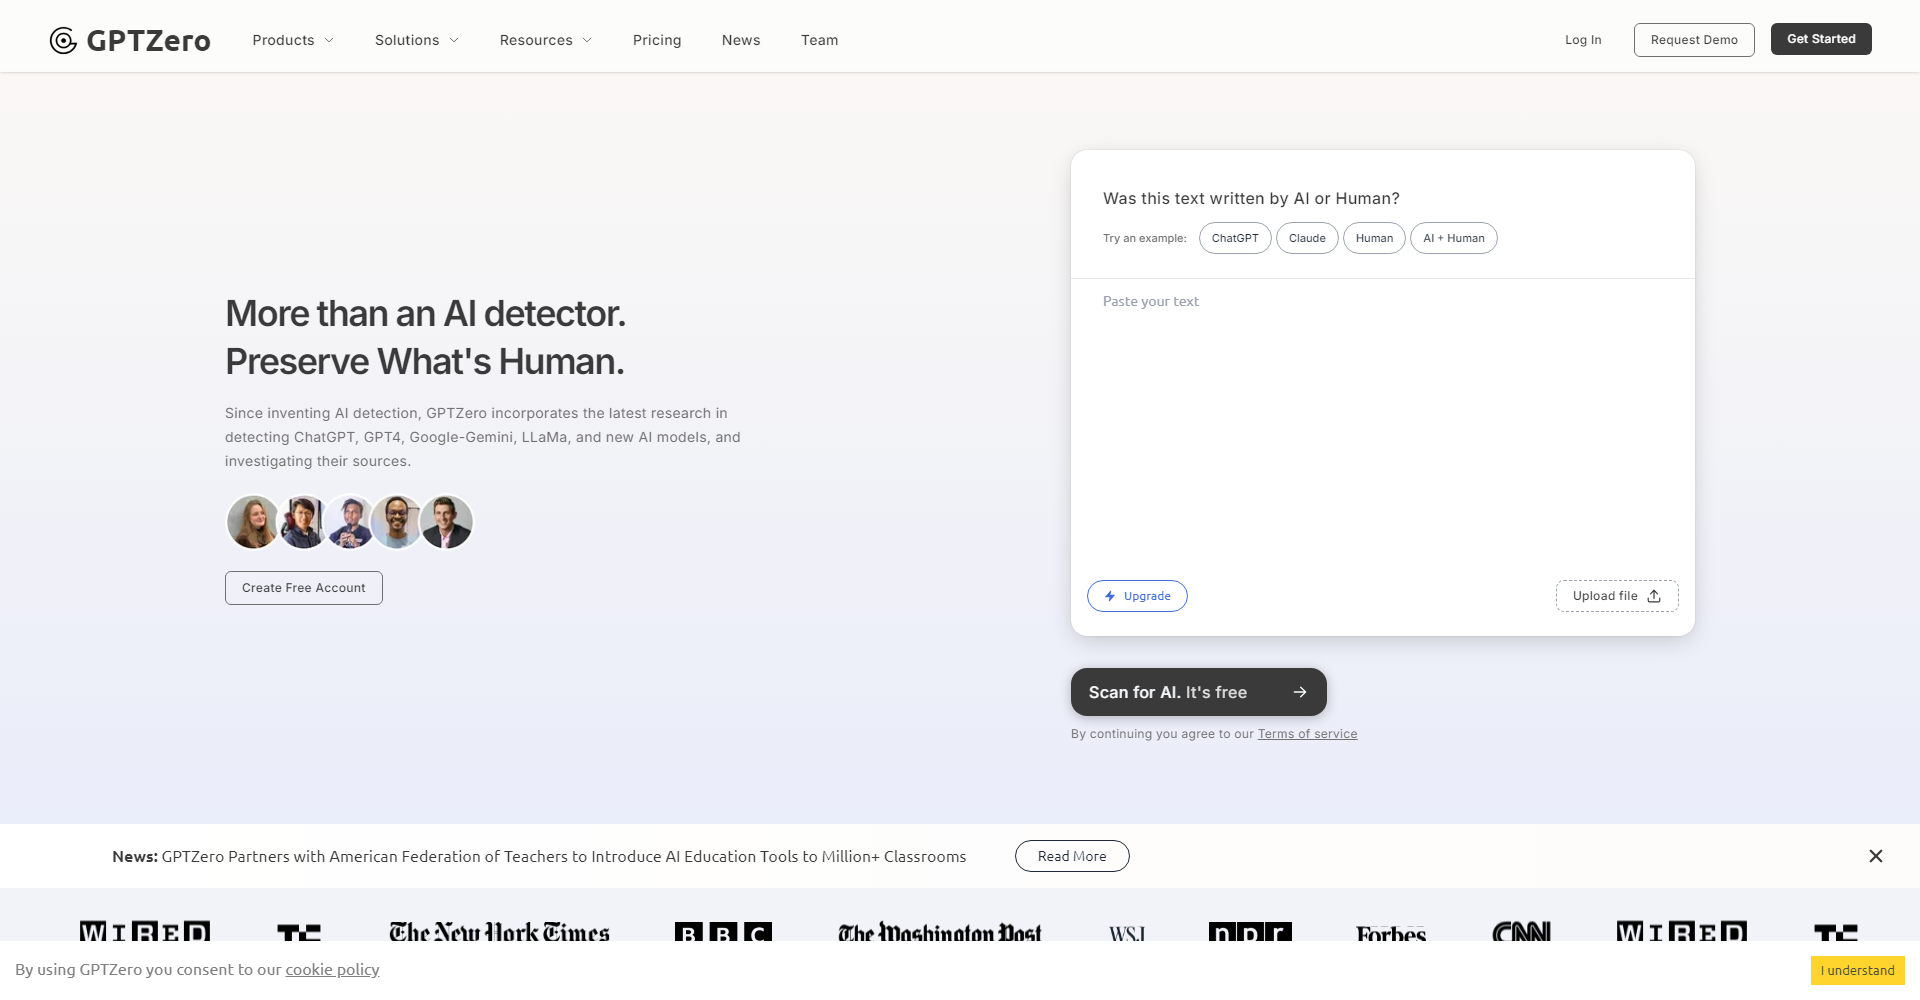Select the ChatGPT example pill
The image size is (1920, 1000).
coord(1234,238)
